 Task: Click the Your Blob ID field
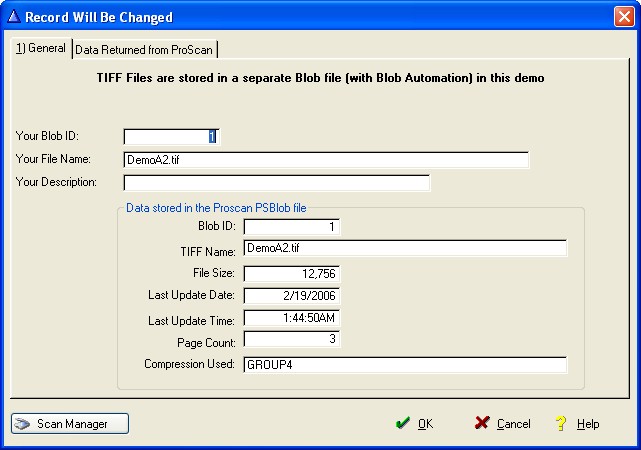(171, 137)
